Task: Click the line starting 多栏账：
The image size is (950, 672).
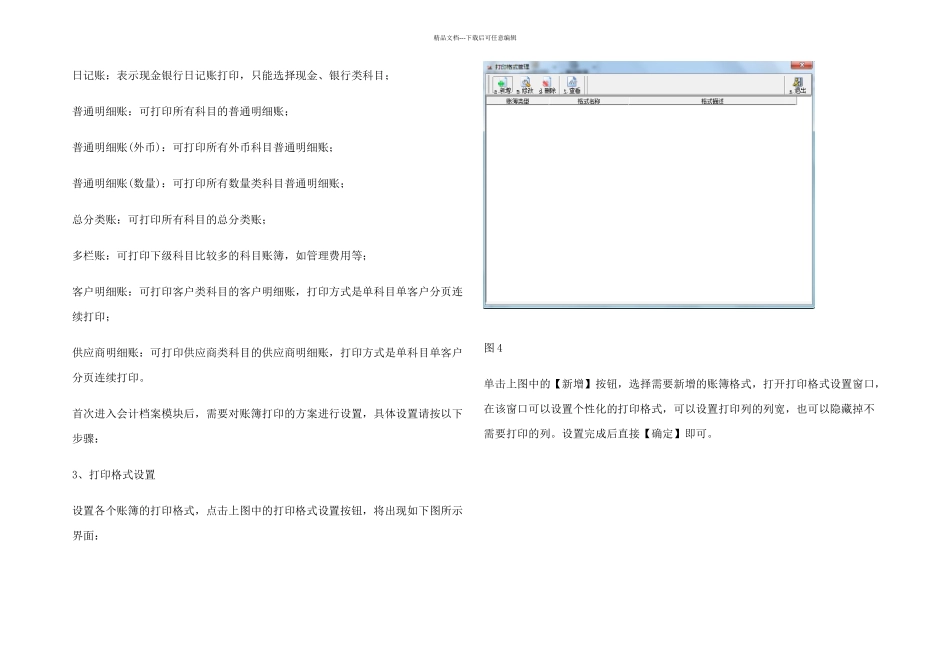Action: 219,256
